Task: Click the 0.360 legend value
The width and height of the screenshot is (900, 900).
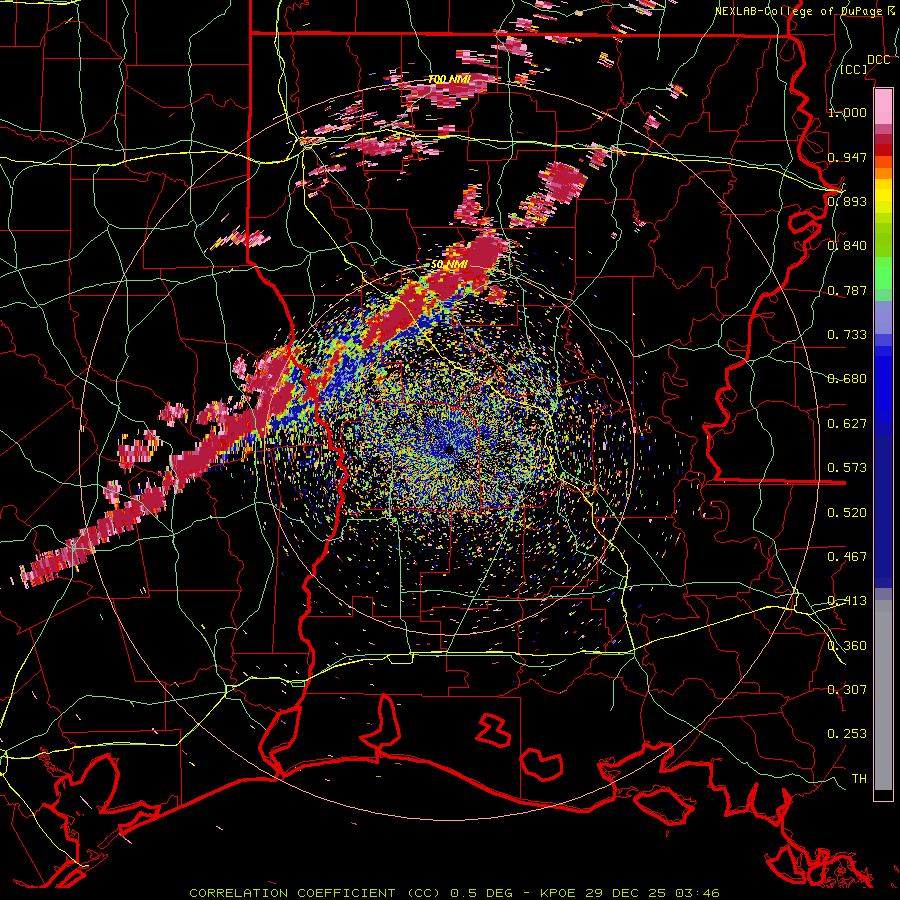Action: [x=847, y=646]
